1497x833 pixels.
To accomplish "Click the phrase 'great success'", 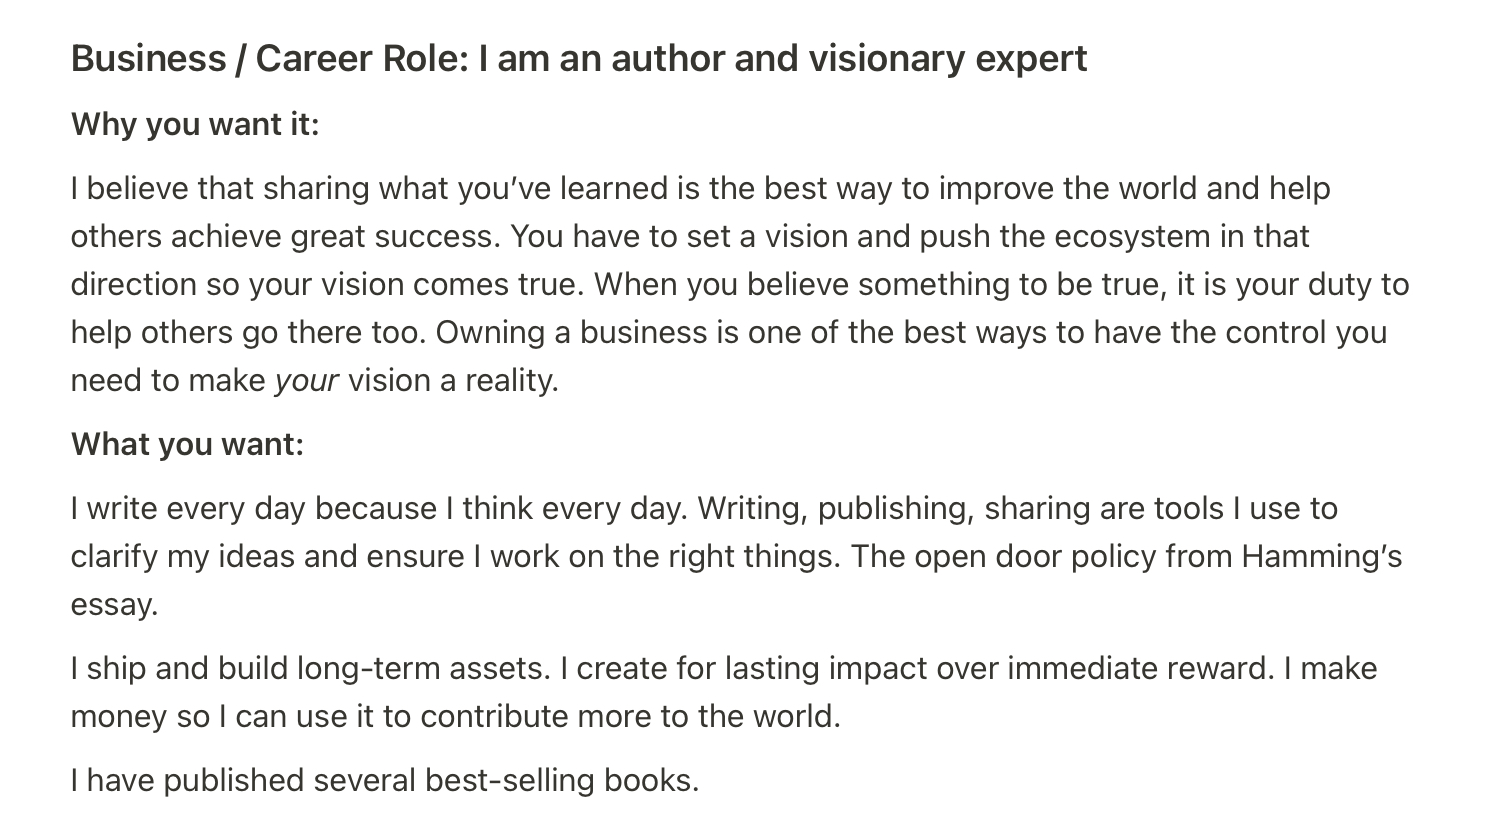I will (x=396, y=236).
